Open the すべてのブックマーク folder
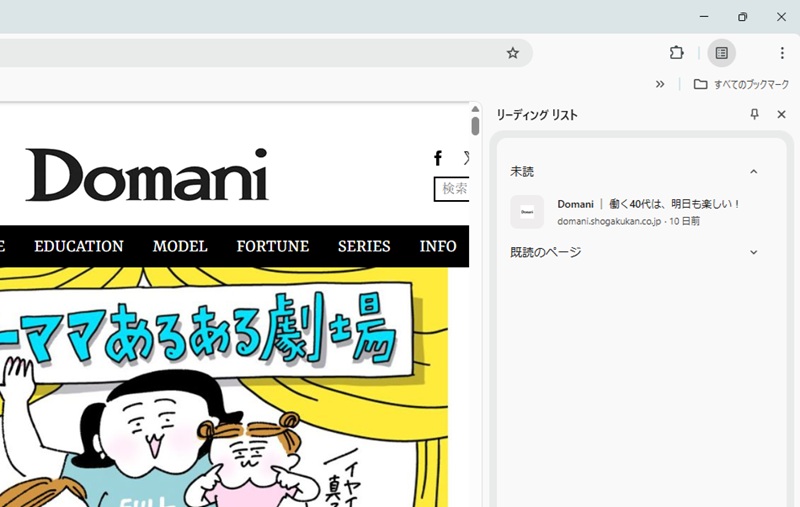 point(741,84)
